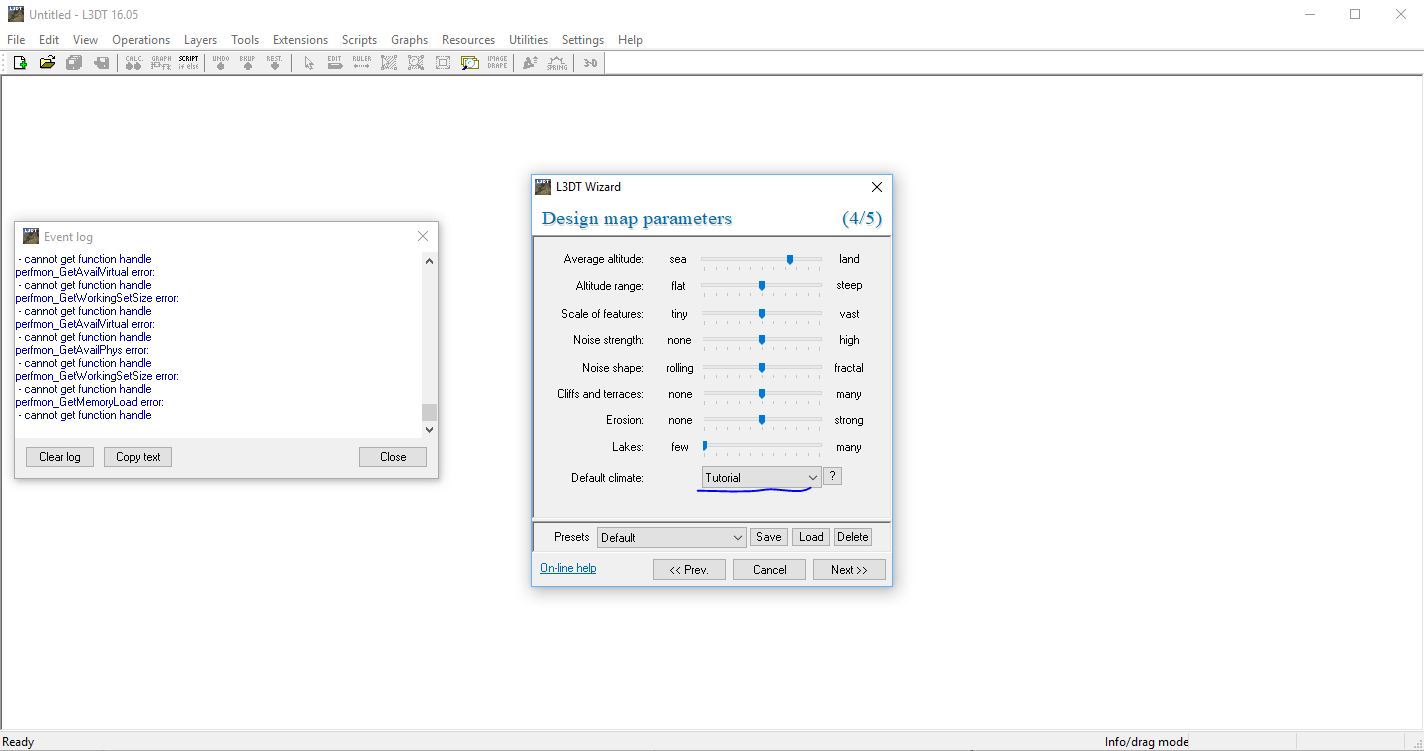Click the Lakes slider
1424x751 pixels.
(x=761, y=447)
